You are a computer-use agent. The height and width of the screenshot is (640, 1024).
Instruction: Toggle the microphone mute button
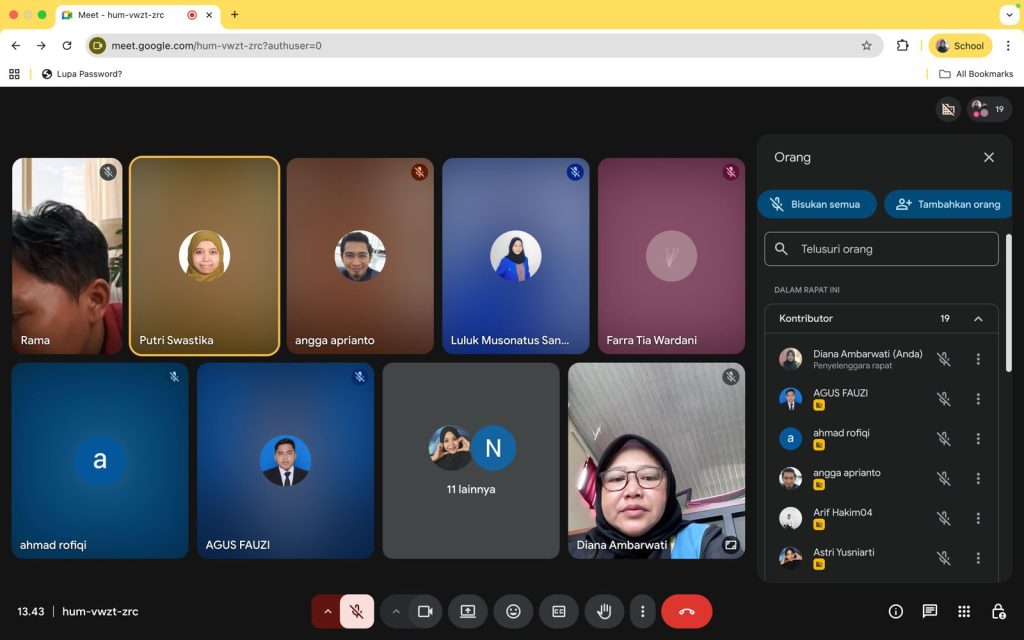coord(356,611)
